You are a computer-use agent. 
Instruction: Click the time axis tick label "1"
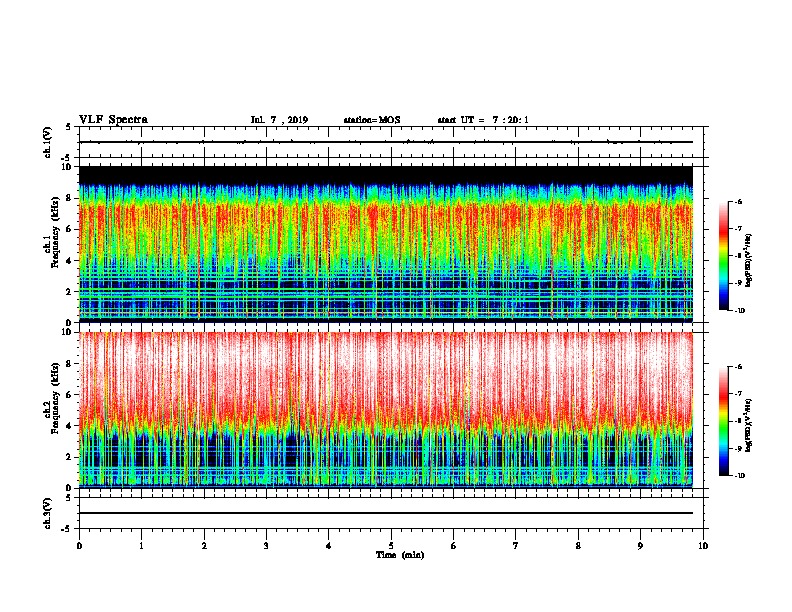pyautogui.click(x=141, y=546)
